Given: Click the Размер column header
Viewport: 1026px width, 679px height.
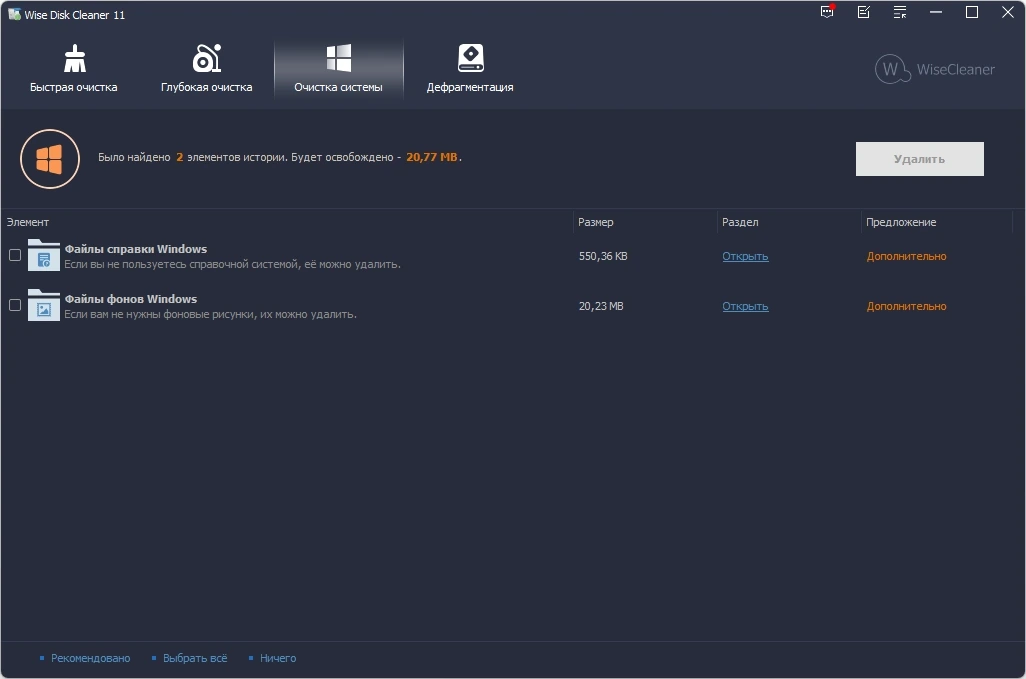Looking at the screenshot, I should pyautogui.click(x=645, y=222).
